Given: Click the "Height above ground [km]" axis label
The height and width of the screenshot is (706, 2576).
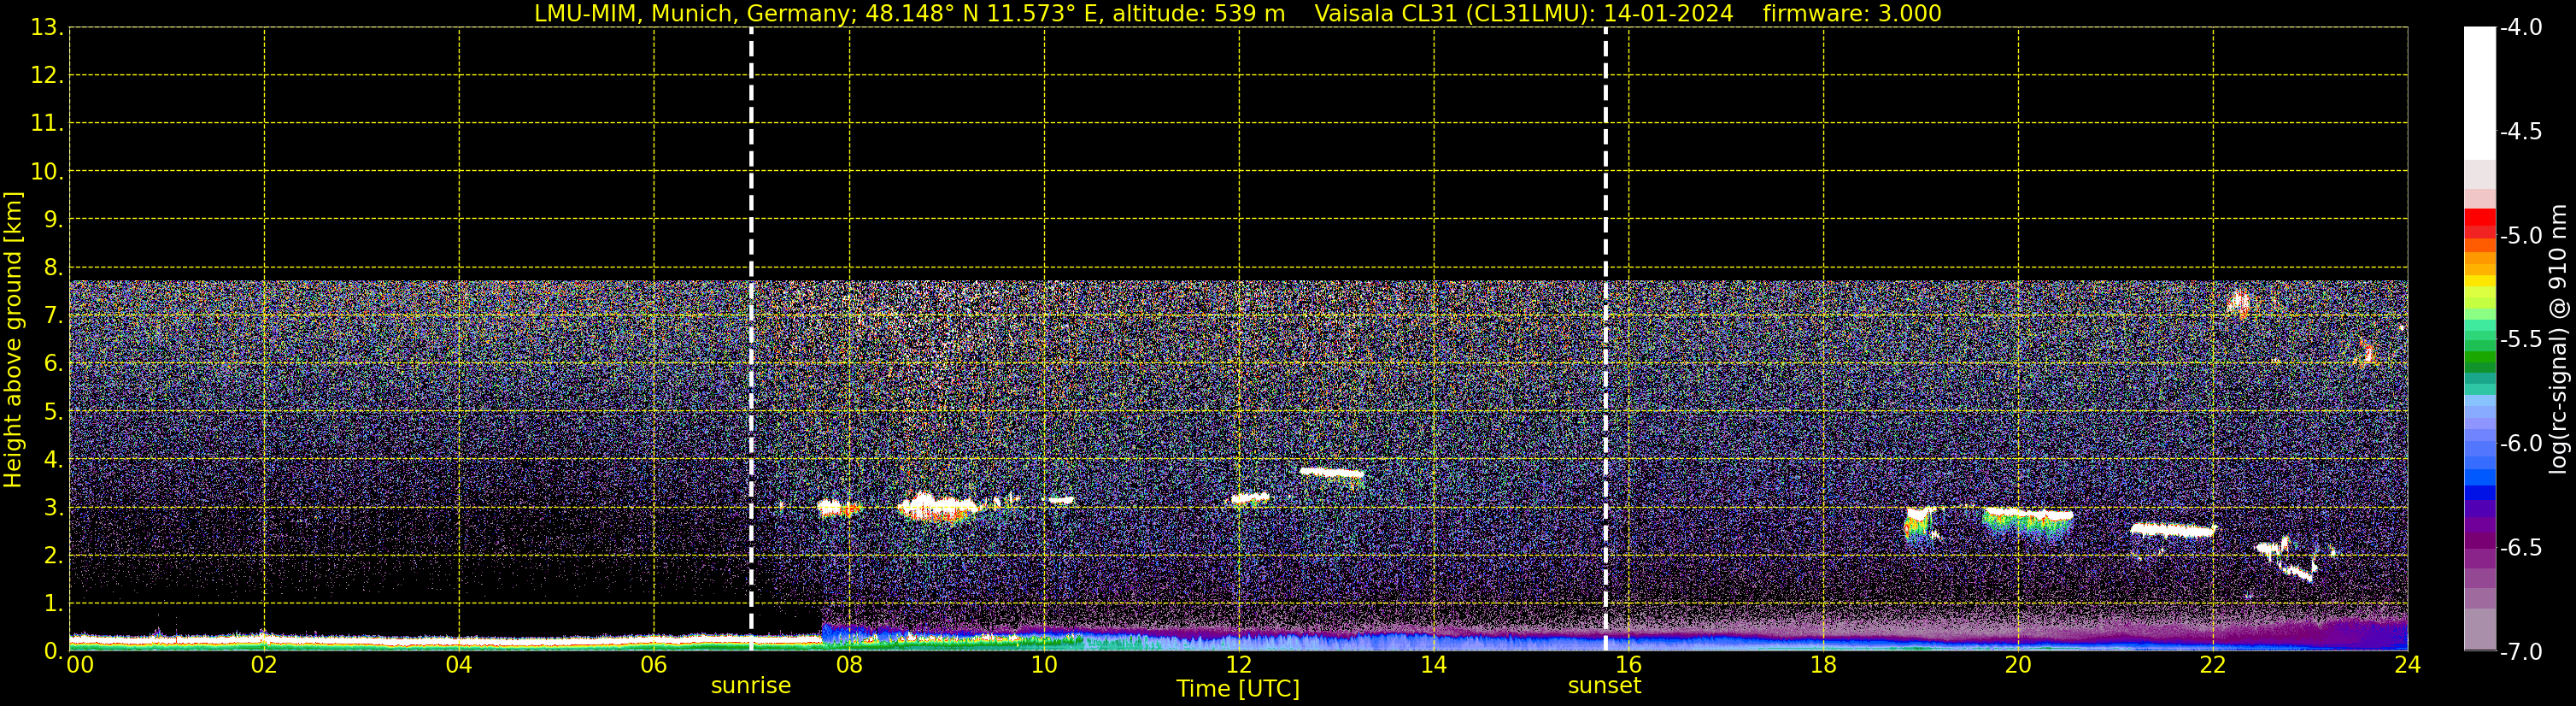Looking at the screenshot, I should (13, 340).
